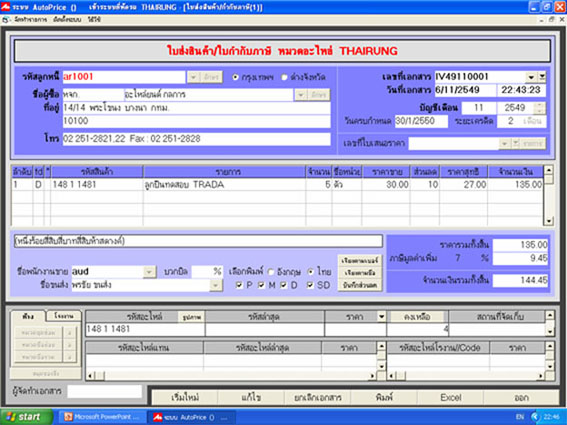Open the transport name dropdown
567x425 pixels.
pyautogui.click(x=216, y=285)
